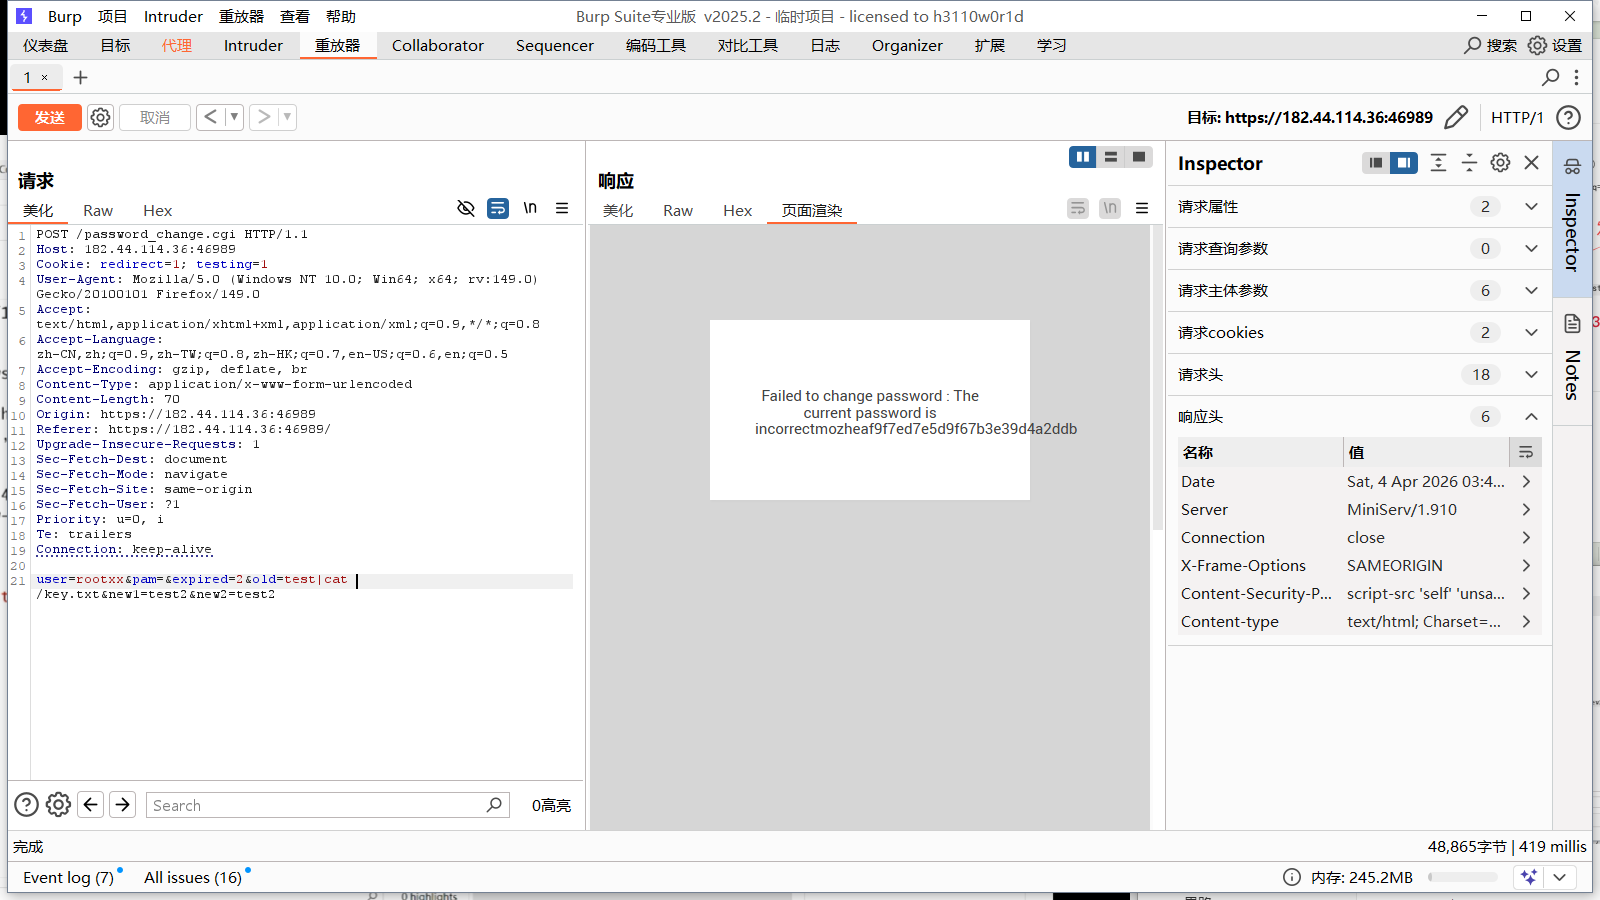Screen dimensions: 1600x900
Task: Toggle \n newline display in request editor
Action: [530, 208]
